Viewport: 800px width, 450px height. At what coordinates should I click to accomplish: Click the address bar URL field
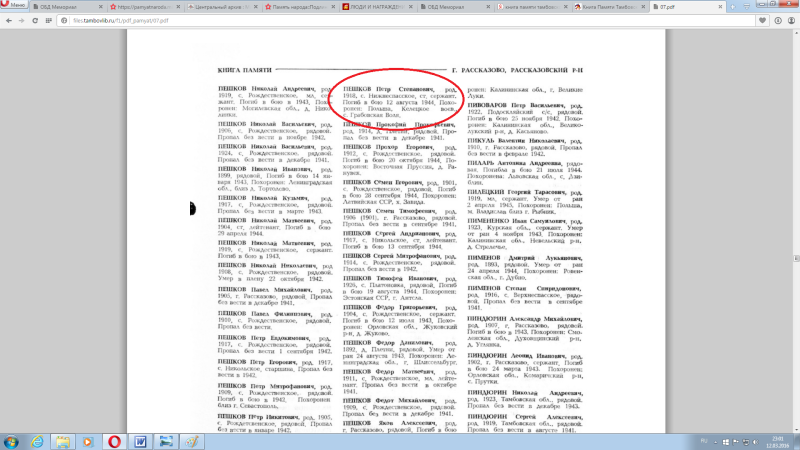click(408, 20)
